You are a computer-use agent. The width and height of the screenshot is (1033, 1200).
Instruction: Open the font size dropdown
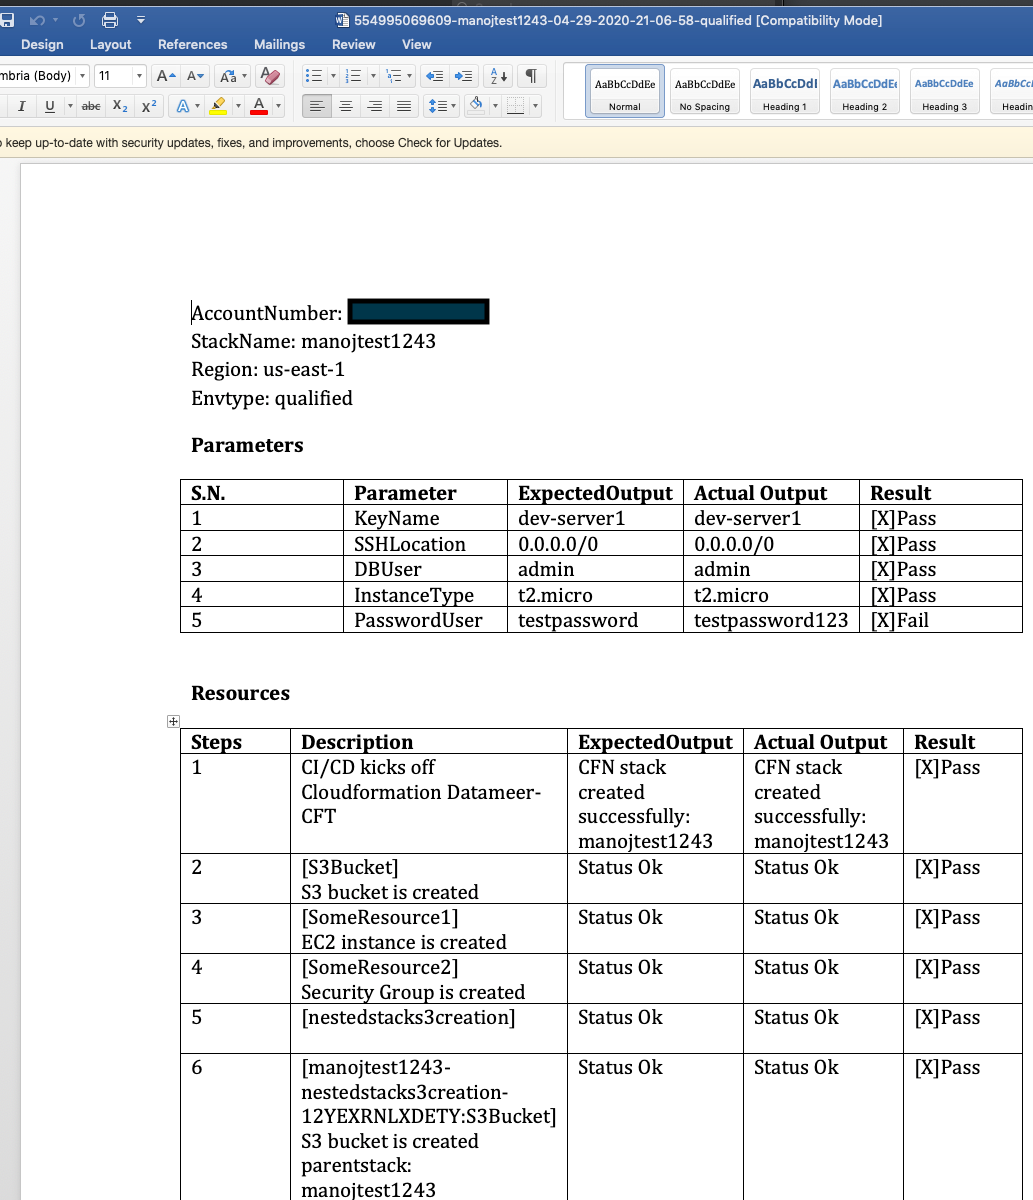pyautogui.click(x=139, y=76)
